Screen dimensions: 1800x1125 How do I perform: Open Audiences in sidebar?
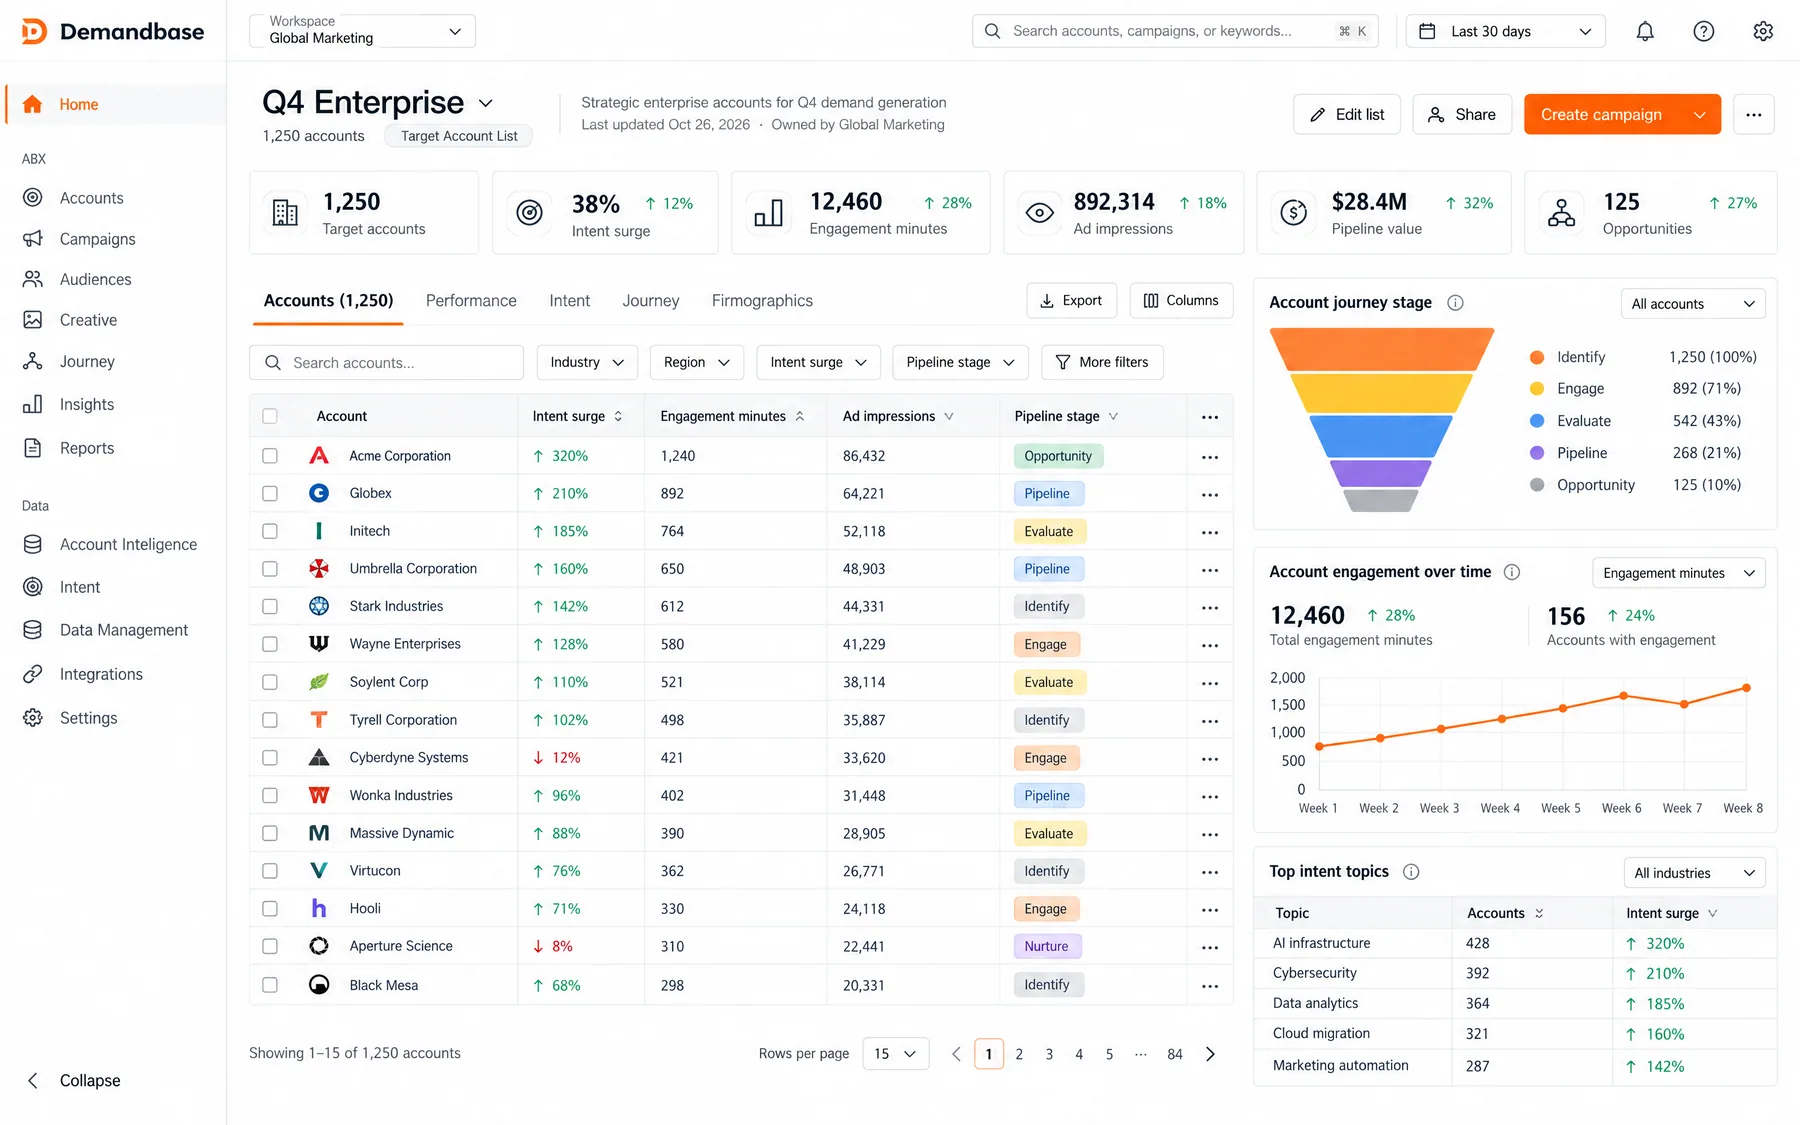coord(95,279)
